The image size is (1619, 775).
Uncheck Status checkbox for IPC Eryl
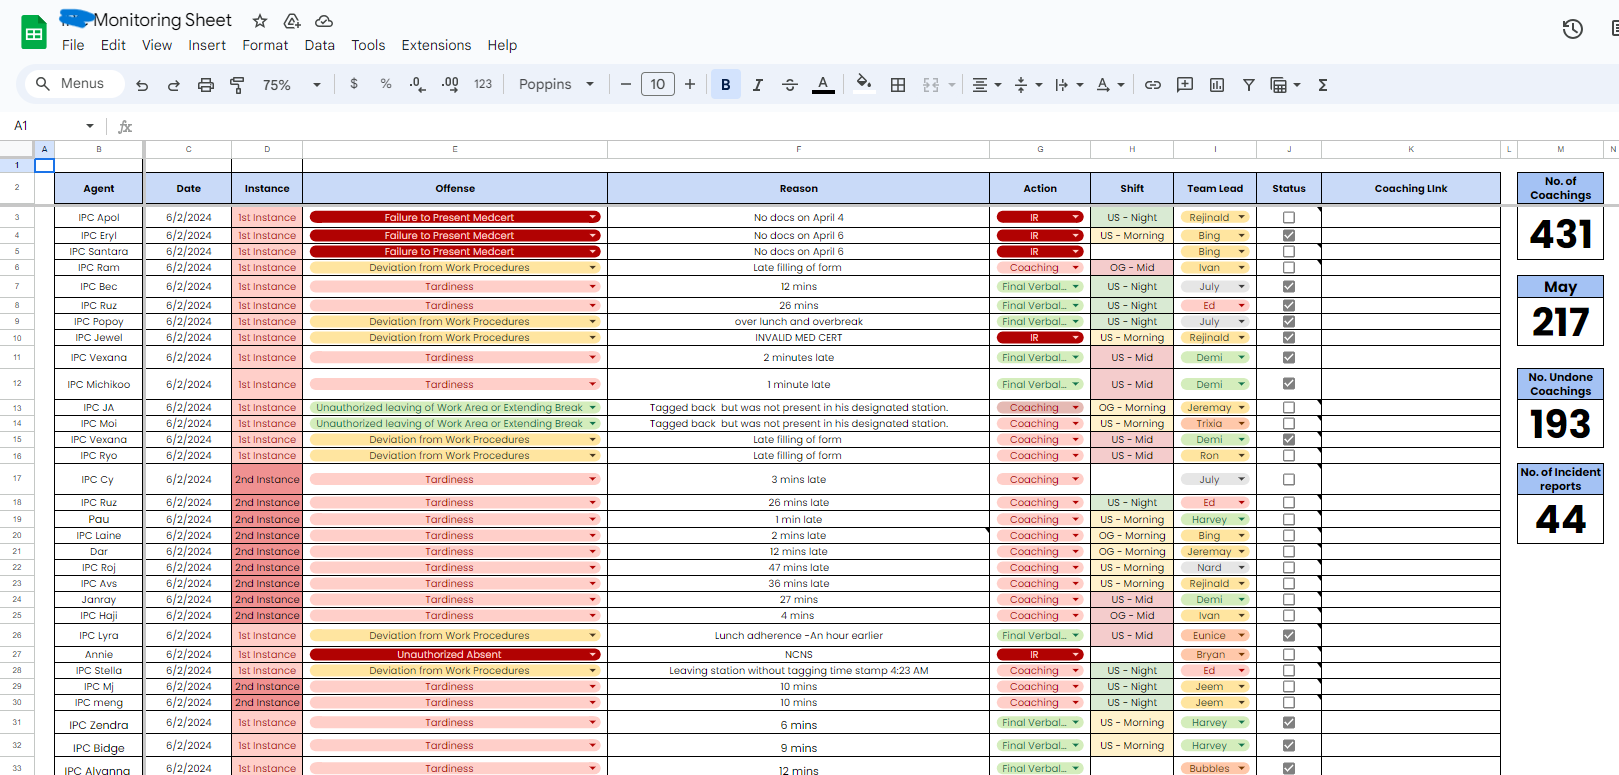coord(1289,236)
